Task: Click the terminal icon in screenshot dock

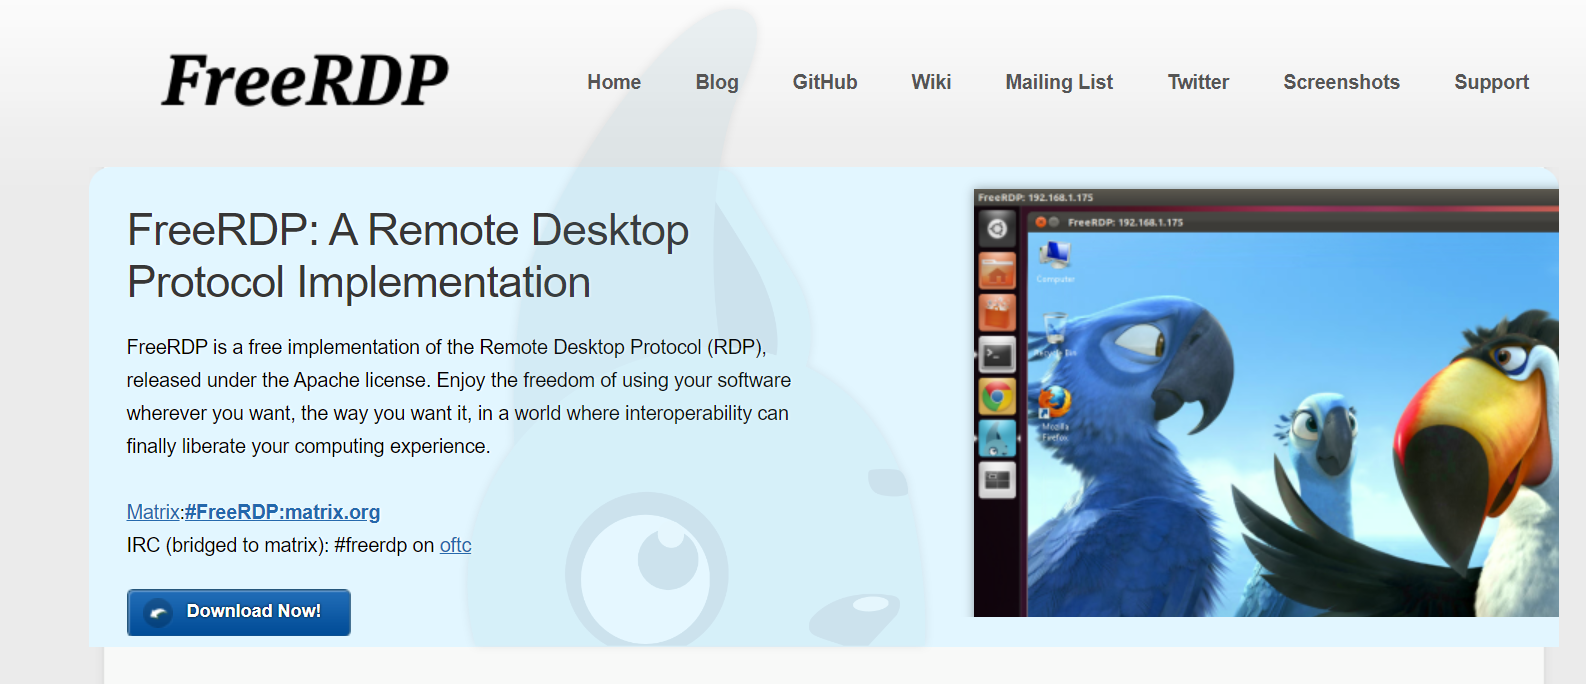Action: (x=997, y=354)
